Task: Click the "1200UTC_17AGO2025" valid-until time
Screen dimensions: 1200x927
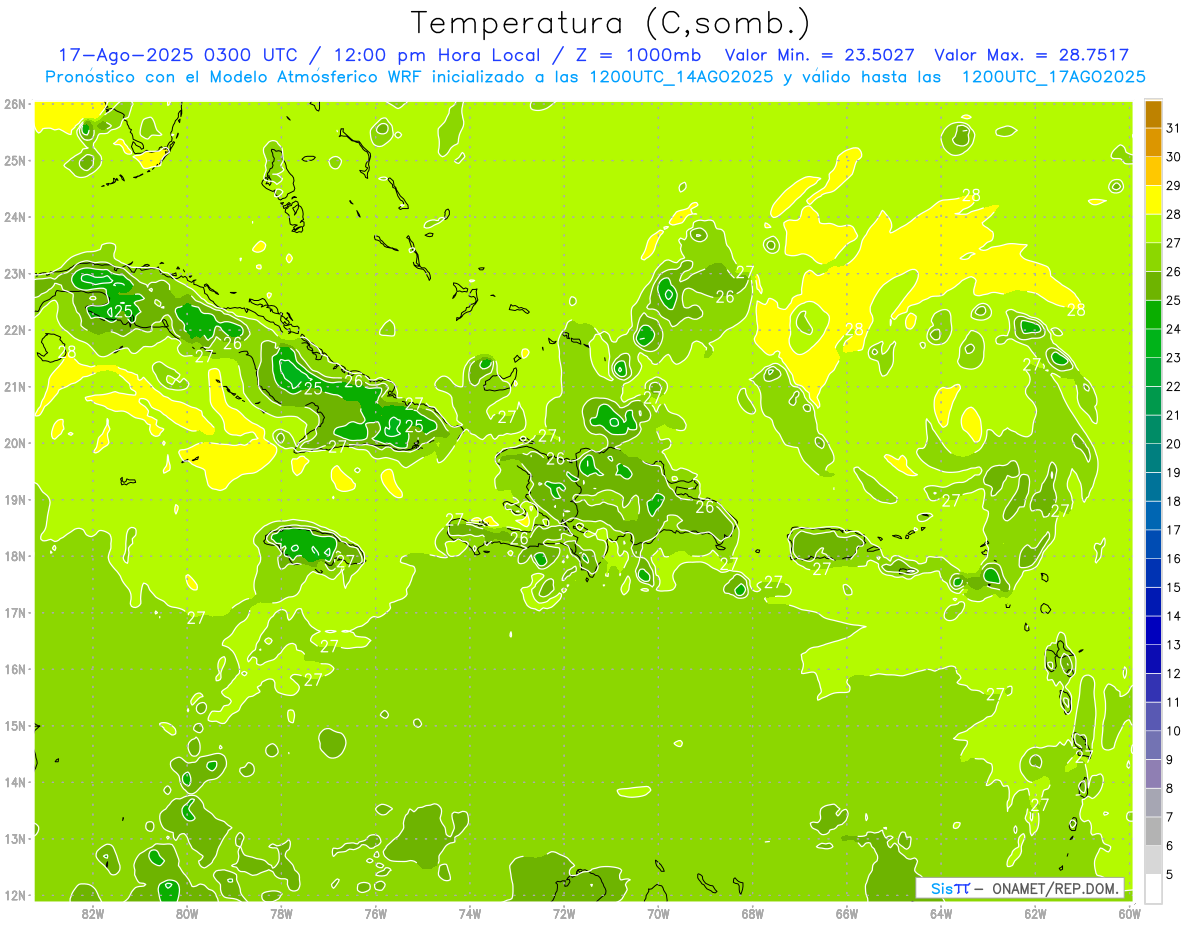Action: [x=1054, y=77]
